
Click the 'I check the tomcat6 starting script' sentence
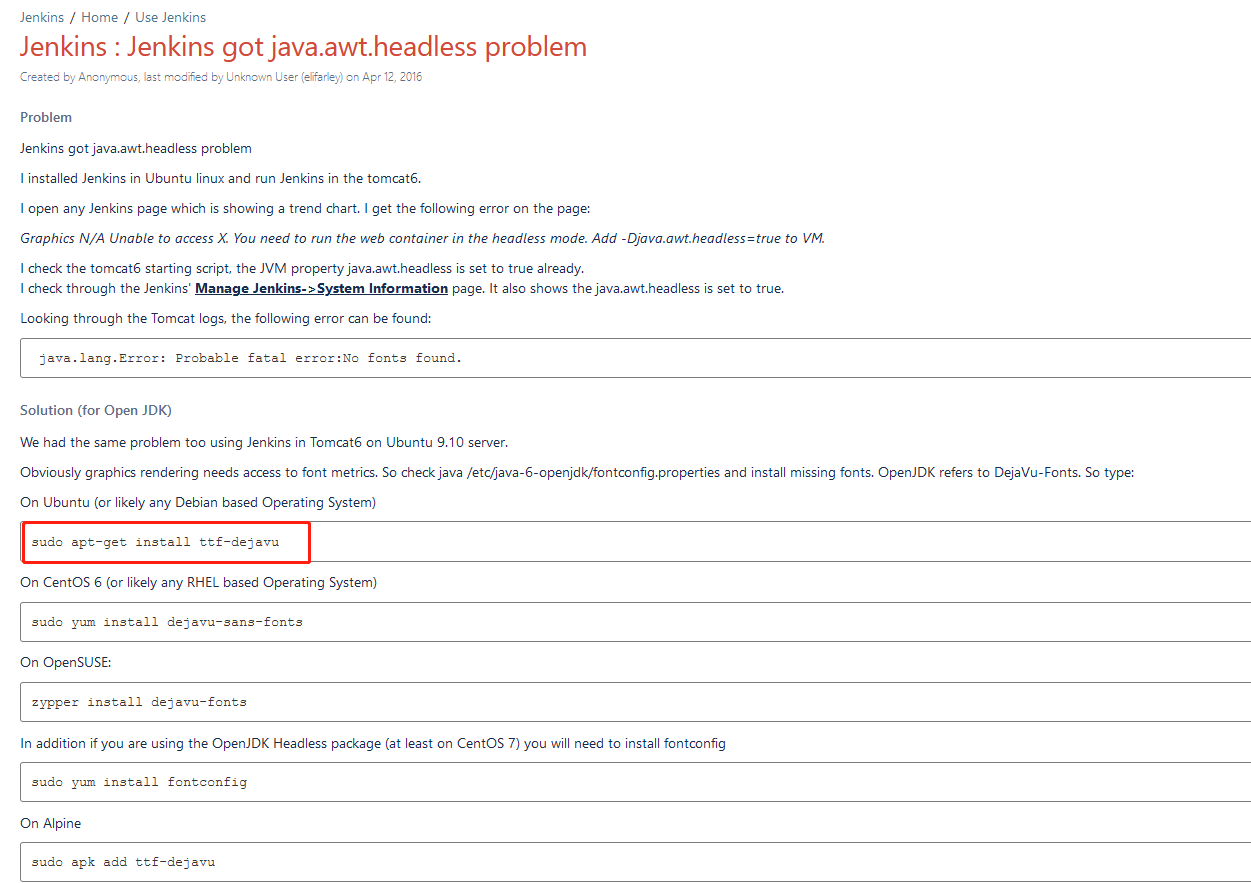coord(302,268)
